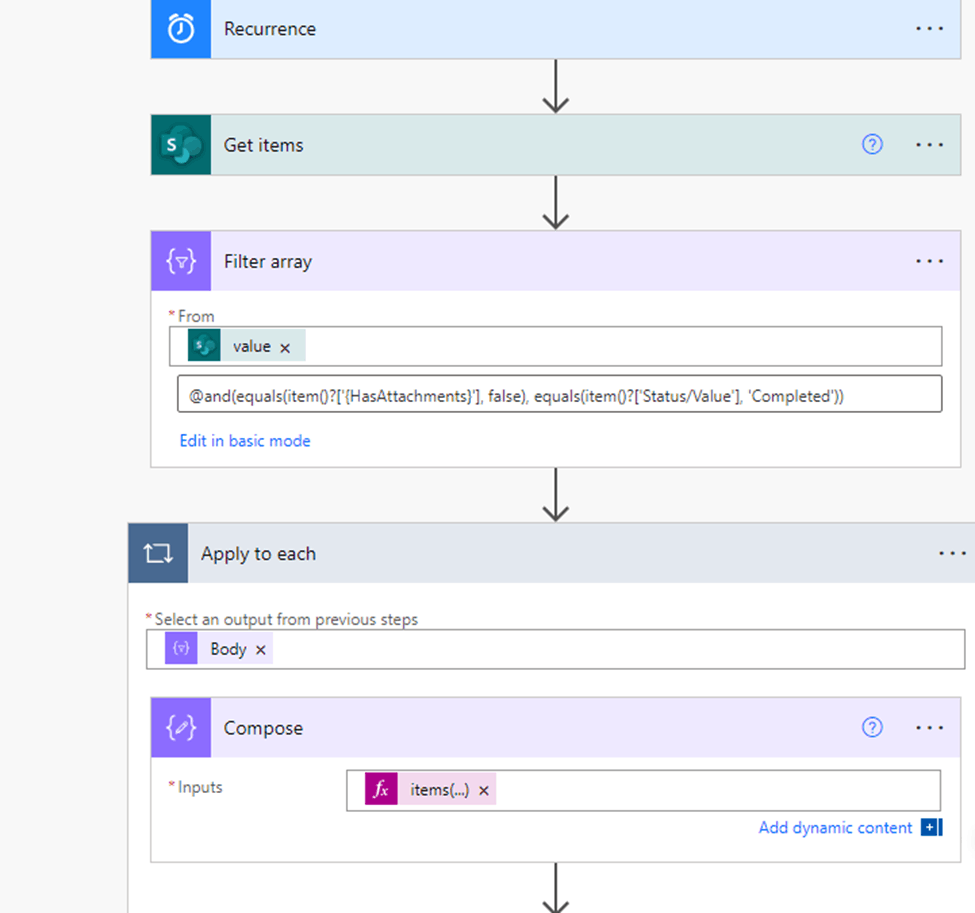The image size is (975, 913).
Task: Click the Apply to each loop icon
Action: [158, 553]
